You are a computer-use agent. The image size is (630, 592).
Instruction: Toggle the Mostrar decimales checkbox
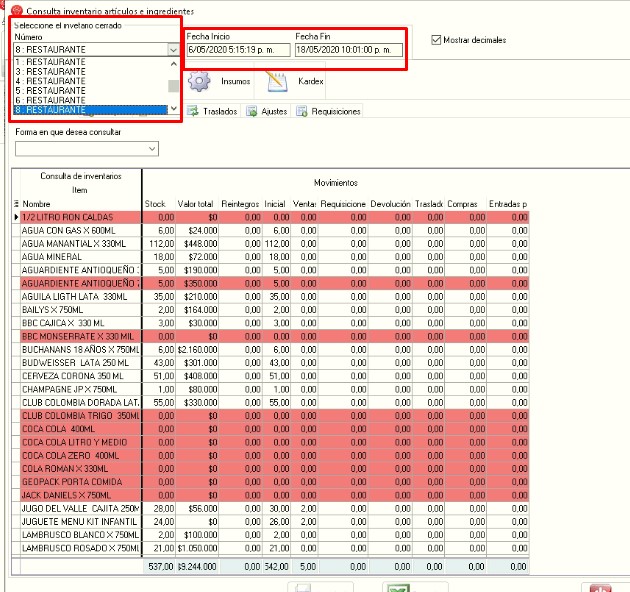tap(436, 41)
